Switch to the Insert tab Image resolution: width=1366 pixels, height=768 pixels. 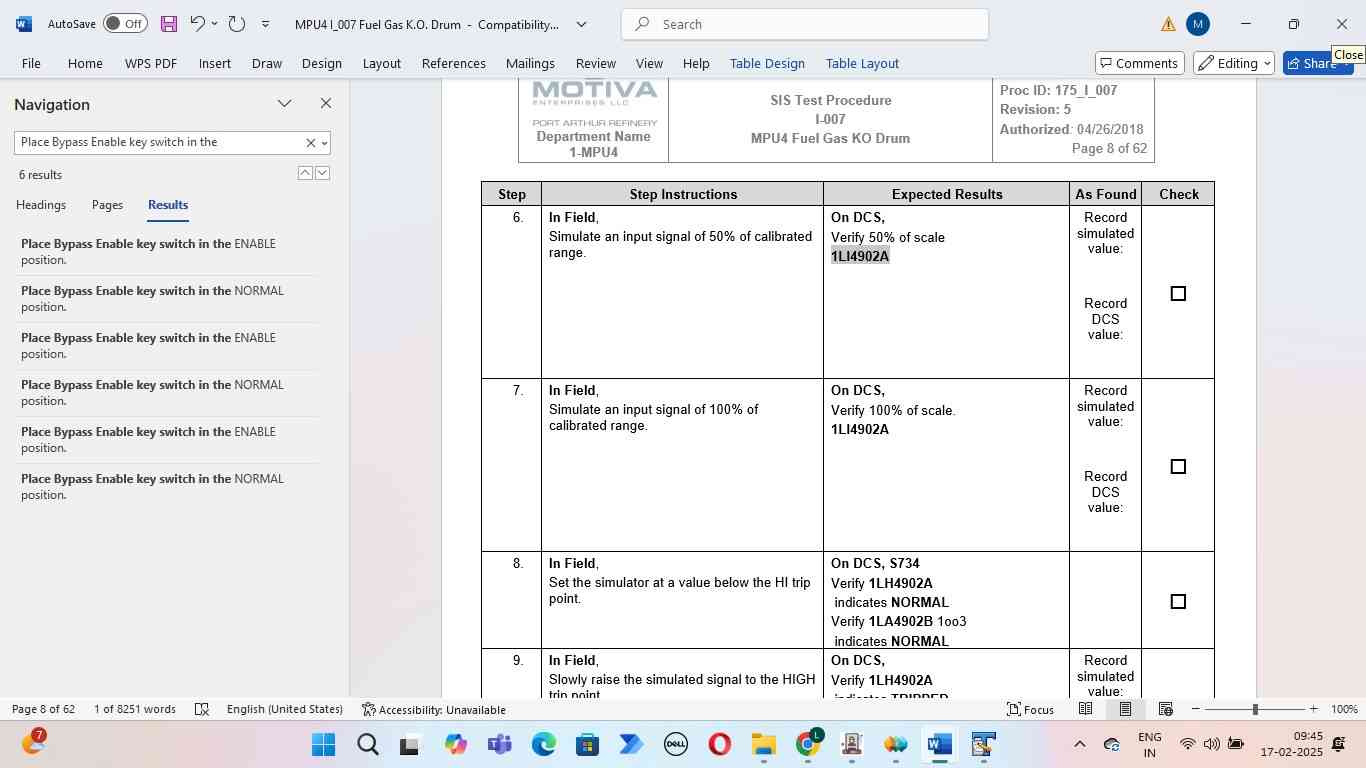214,63
